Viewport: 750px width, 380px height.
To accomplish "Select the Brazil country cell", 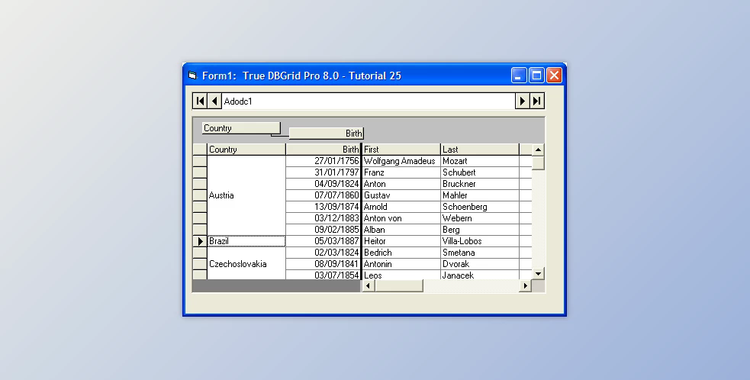I will click(x=246, y=241).
